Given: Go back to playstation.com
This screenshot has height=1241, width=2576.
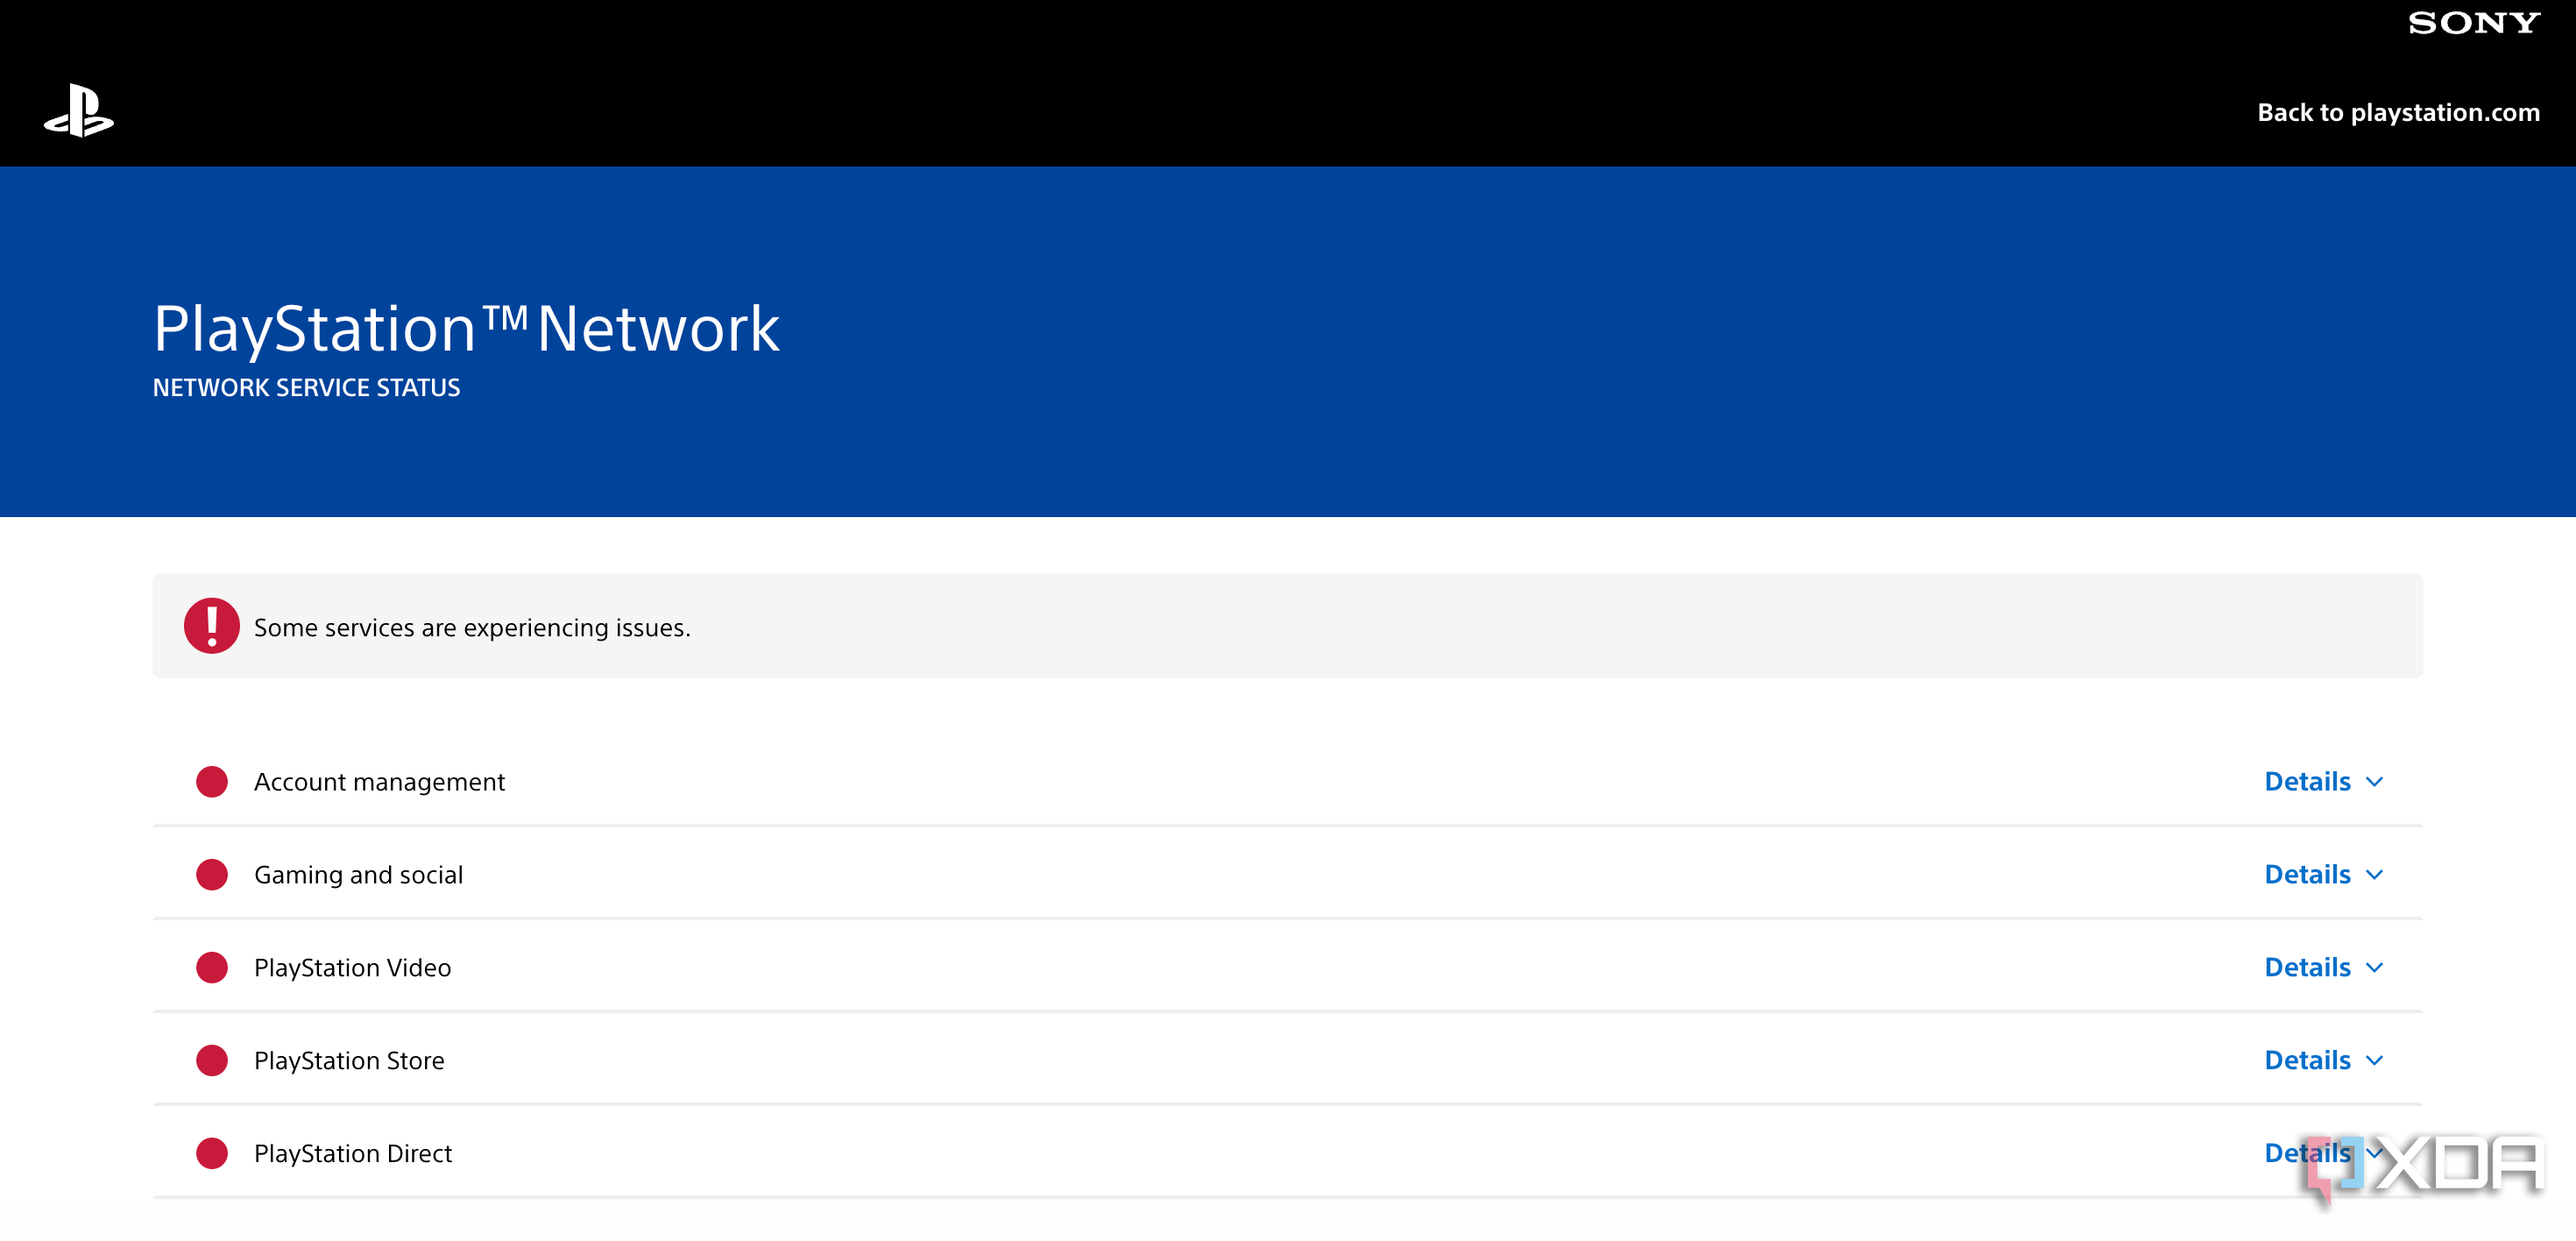Looking at the screenshot, I should 2398,113.
